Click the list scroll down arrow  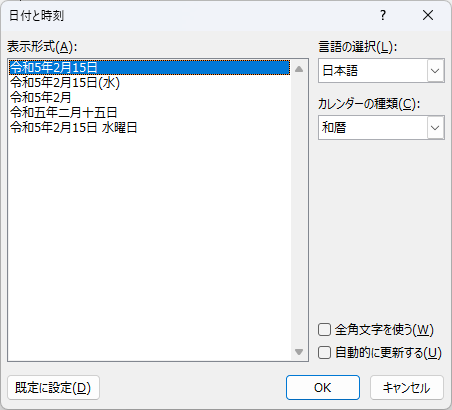[x=299, y=352]
